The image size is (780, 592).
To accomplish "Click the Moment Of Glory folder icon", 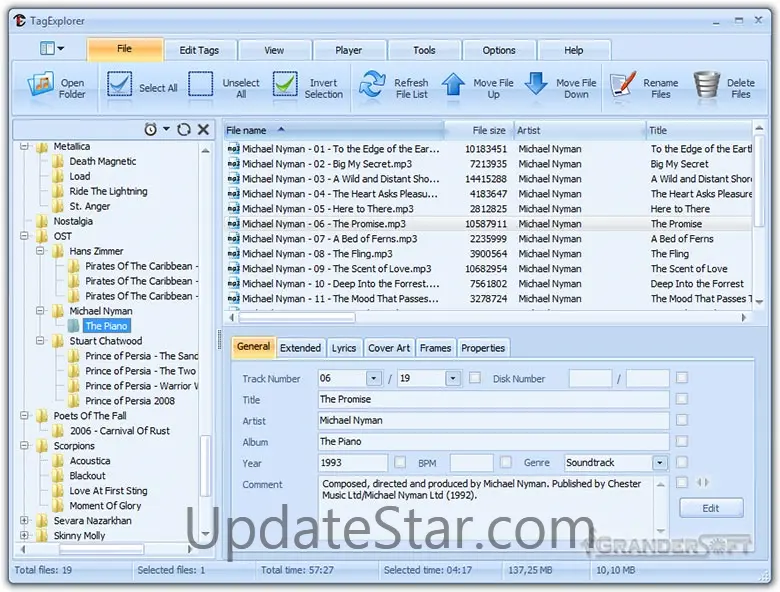I will (x=58, y=505).
